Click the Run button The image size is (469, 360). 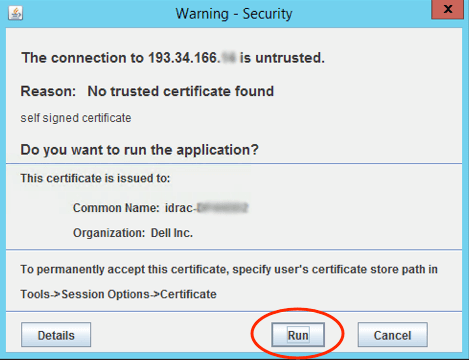coord(298,335)
